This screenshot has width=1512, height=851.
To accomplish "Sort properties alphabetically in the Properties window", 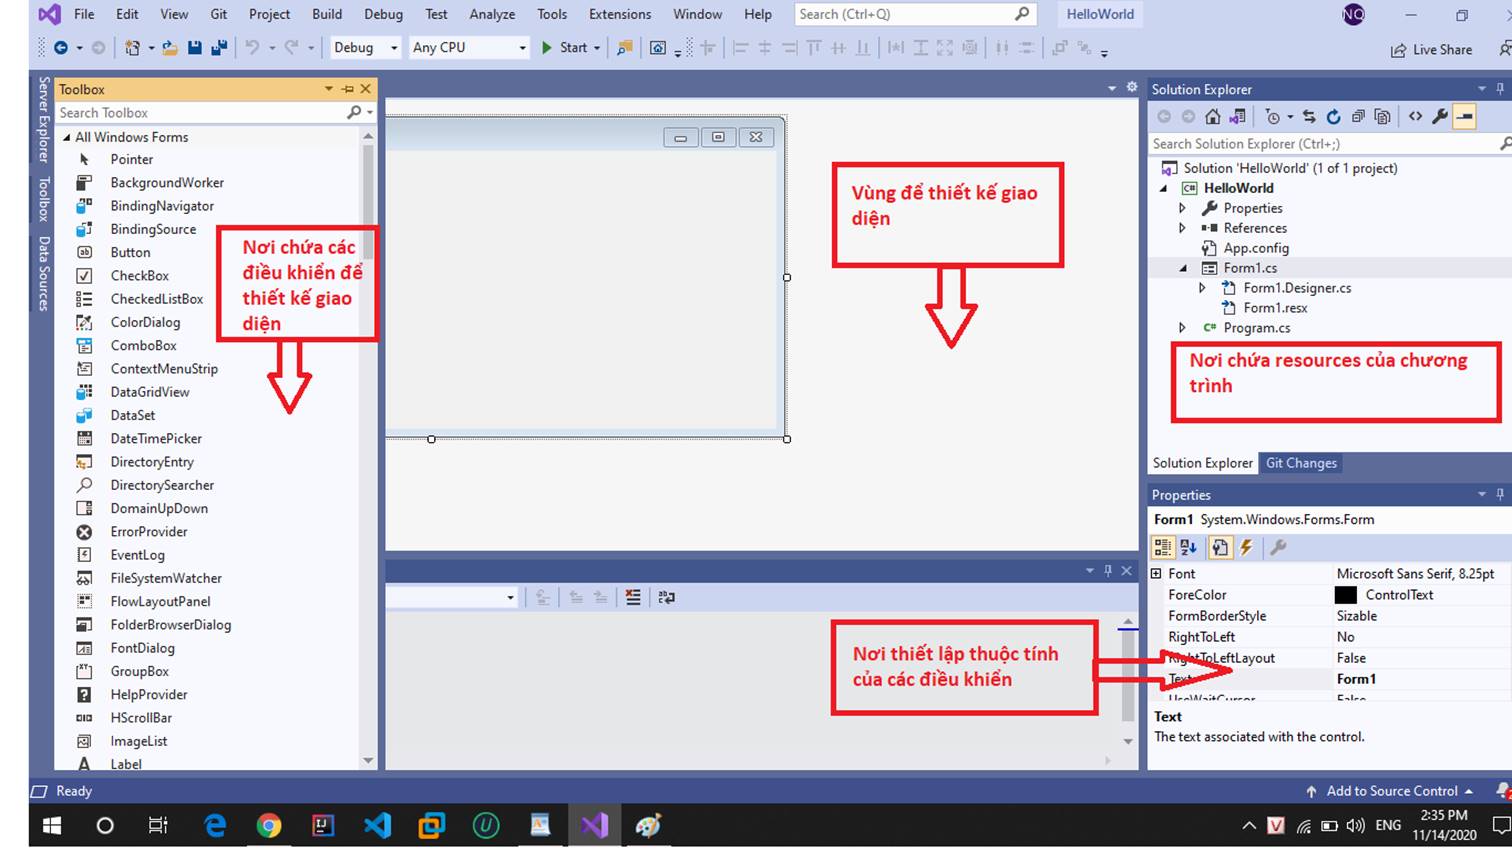I will [x=1185, y=547].
